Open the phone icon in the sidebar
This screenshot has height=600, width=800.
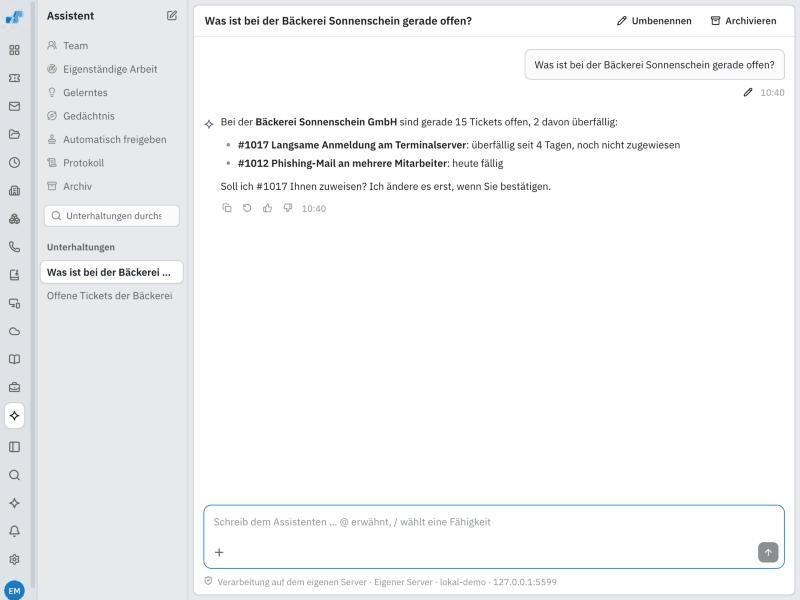pyautogui.click(x=14, y=247)
